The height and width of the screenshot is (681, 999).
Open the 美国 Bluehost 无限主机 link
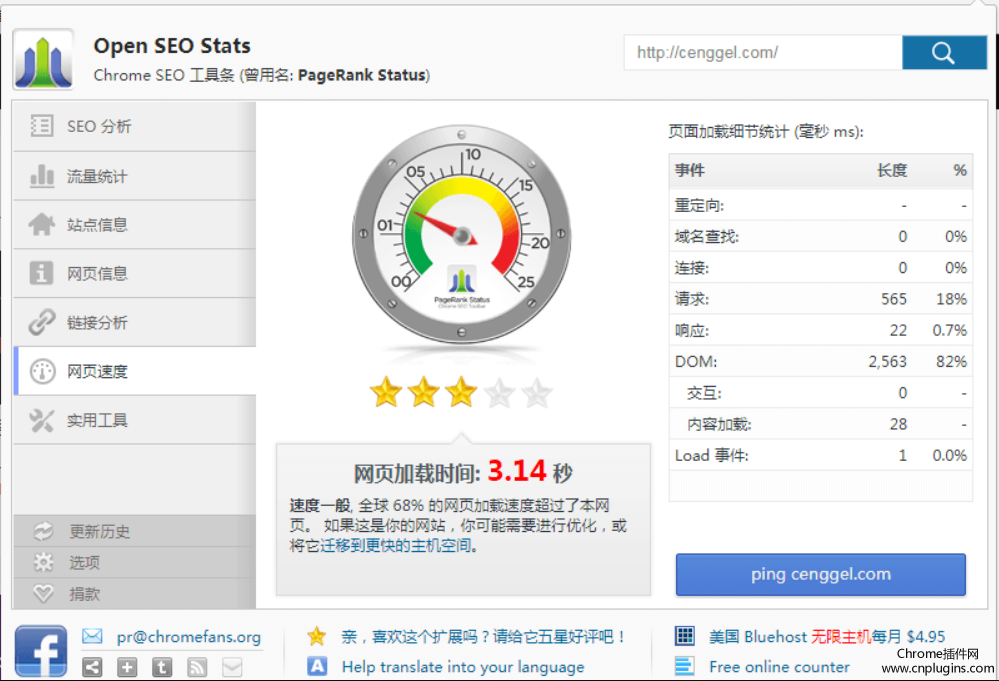pyautogui.click(x=827, y=636)
